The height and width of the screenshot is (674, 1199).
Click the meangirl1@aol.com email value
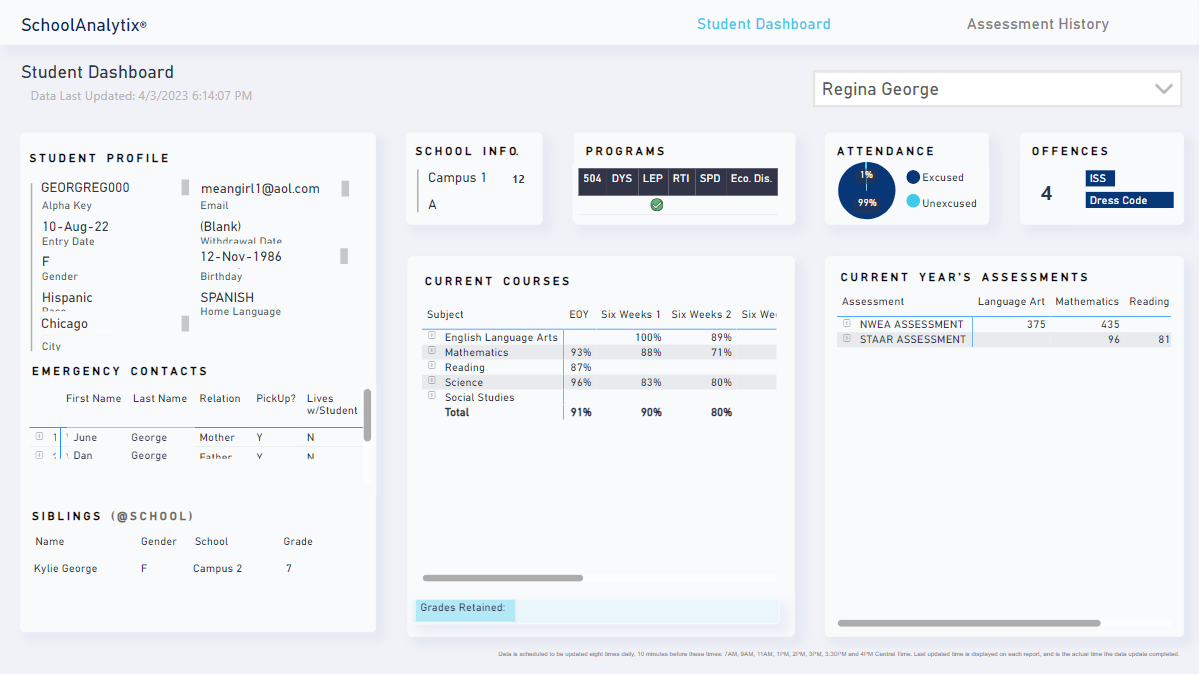pyautogui.click(x=260, y=188)
